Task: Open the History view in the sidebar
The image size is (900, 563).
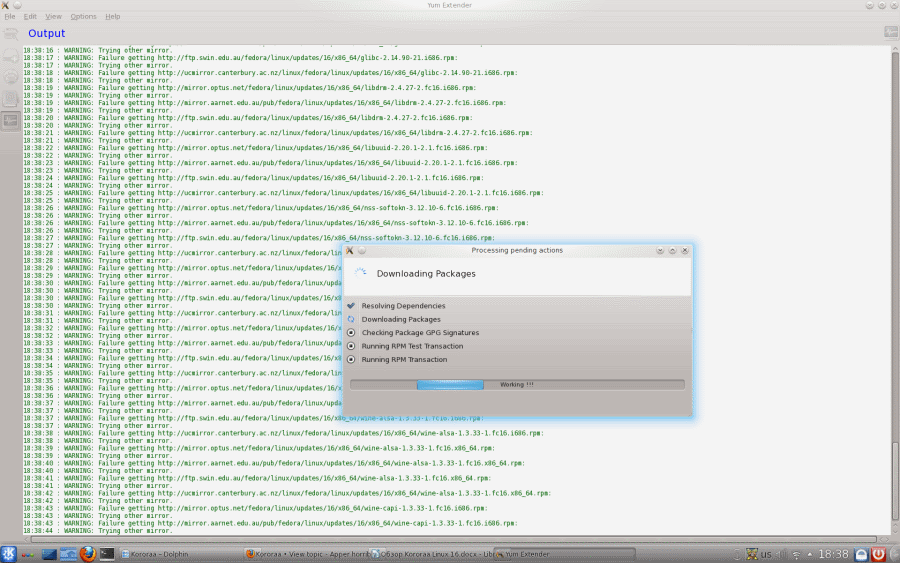Action: point(11,99)
